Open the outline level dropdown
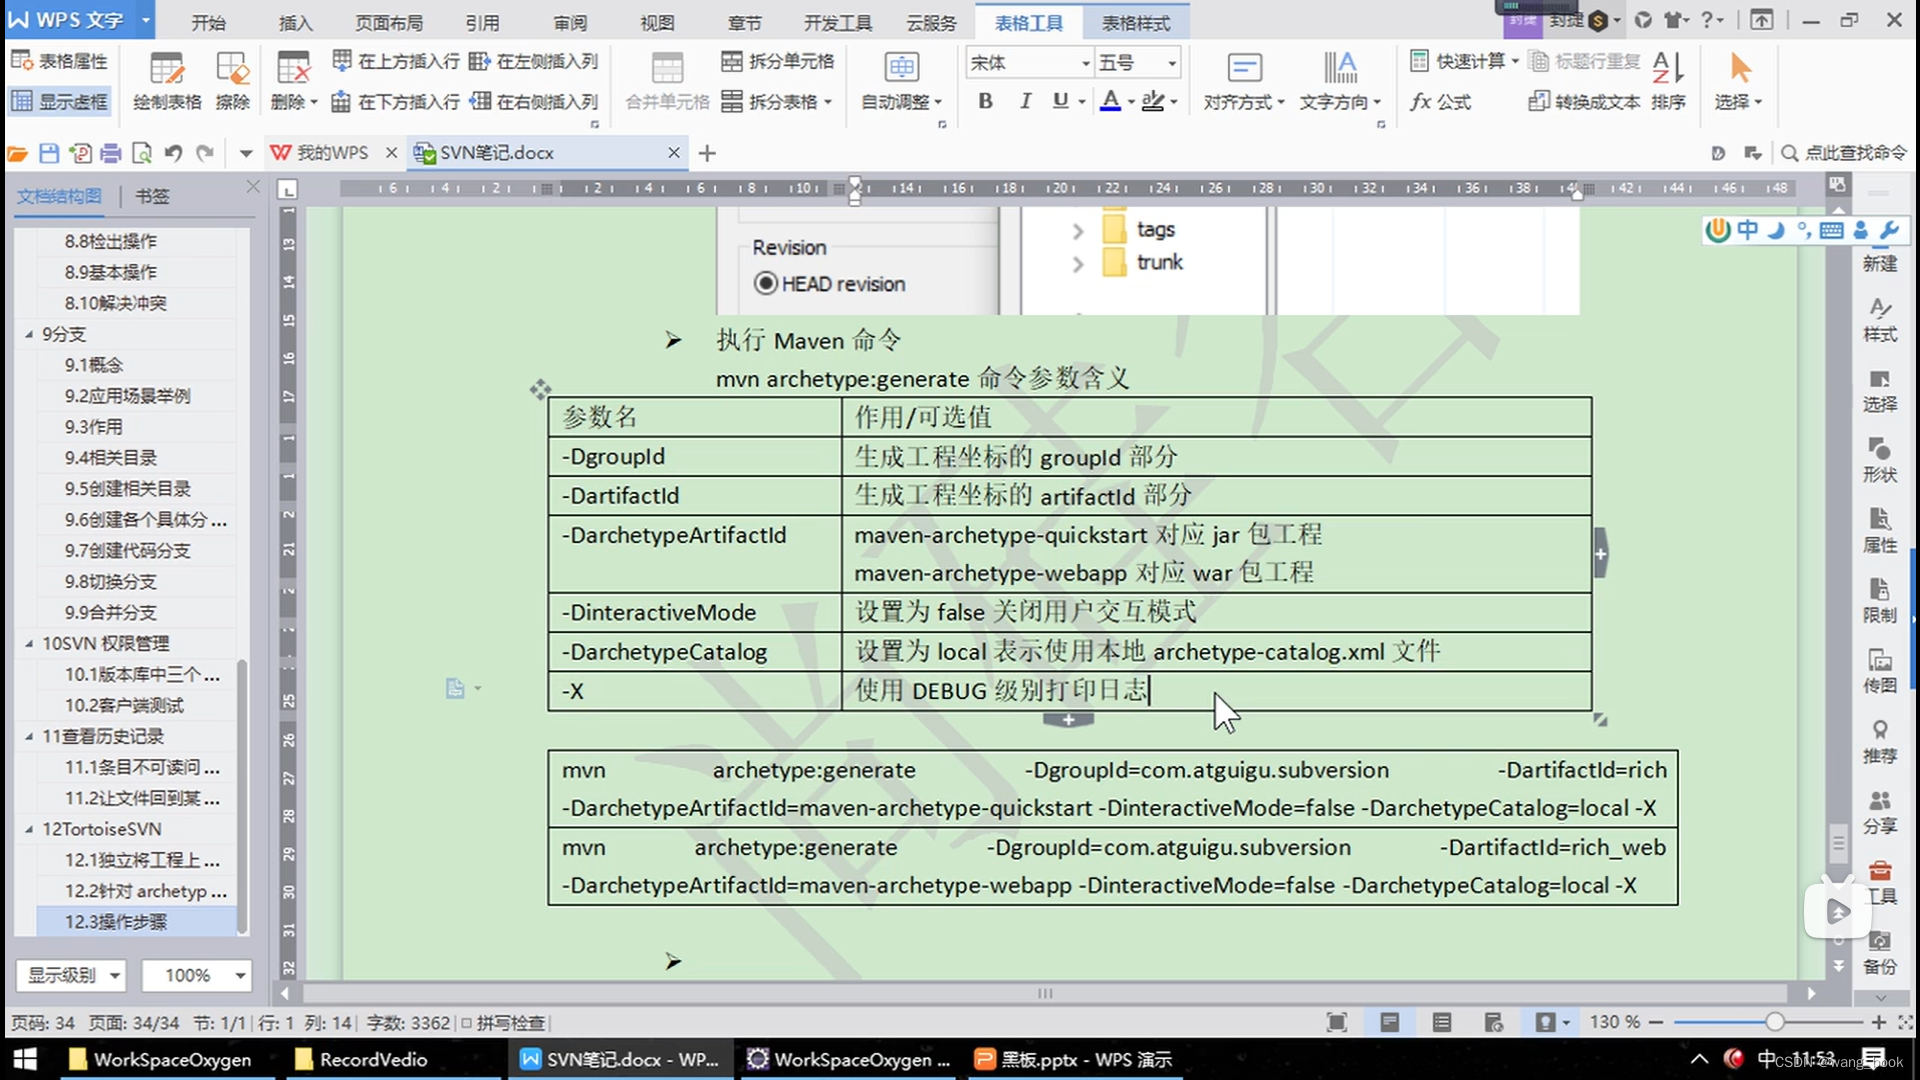 tap(71, 975)
